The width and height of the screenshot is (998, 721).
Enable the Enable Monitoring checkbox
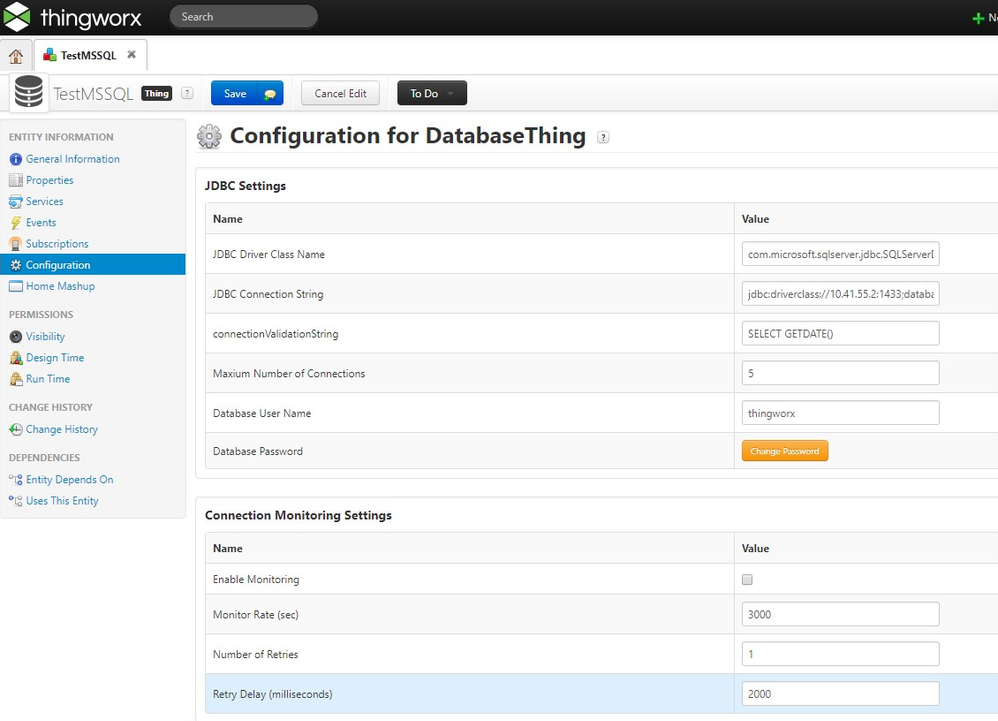click(x=747, y=580)
